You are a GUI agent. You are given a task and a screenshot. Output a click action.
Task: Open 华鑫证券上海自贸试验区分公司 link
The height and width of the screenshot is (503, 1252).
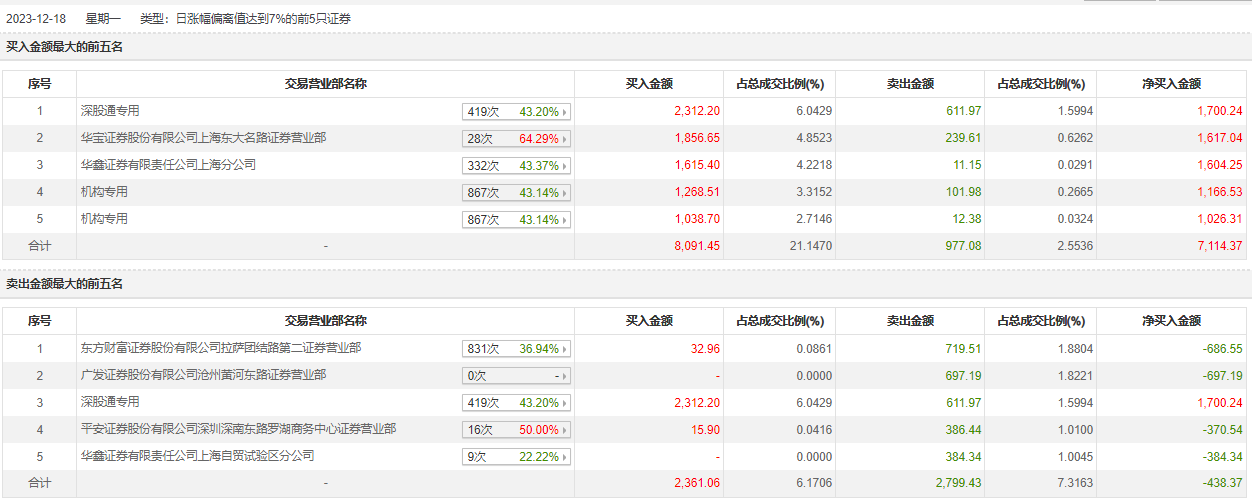click(197, 456)
